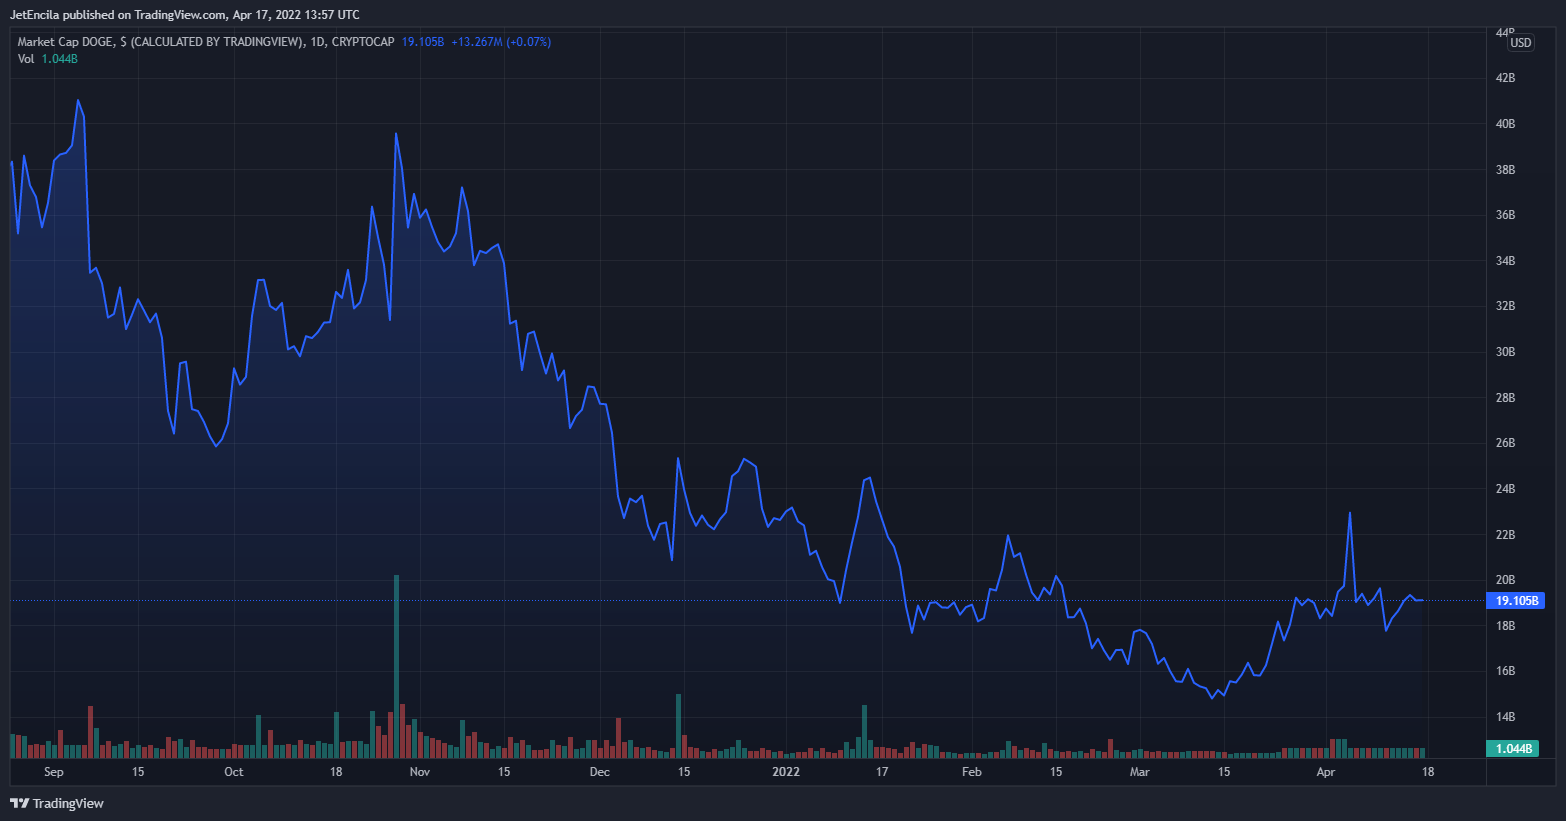Click the 24B price axis label
Screen dimensions: 1566x821
click(1505, 489)
